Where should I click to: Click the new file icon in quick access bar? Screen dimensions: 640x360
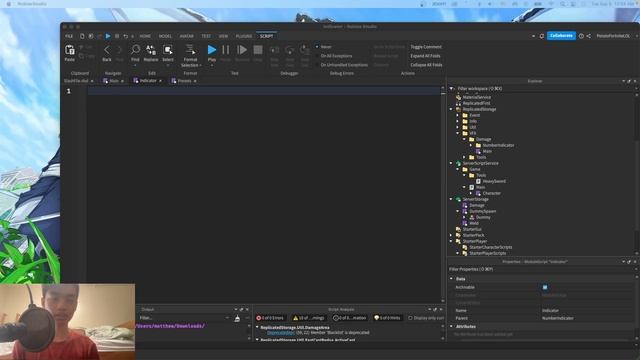tap(82, 36)
